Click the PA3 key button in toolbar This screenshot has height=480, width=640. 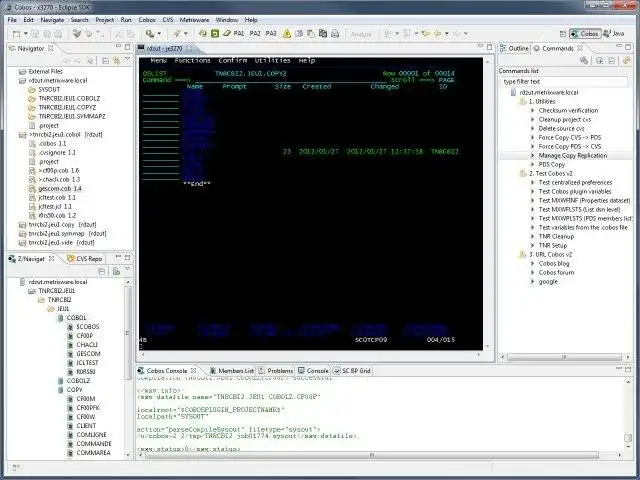pyautogui.click(x=271, y=33)
